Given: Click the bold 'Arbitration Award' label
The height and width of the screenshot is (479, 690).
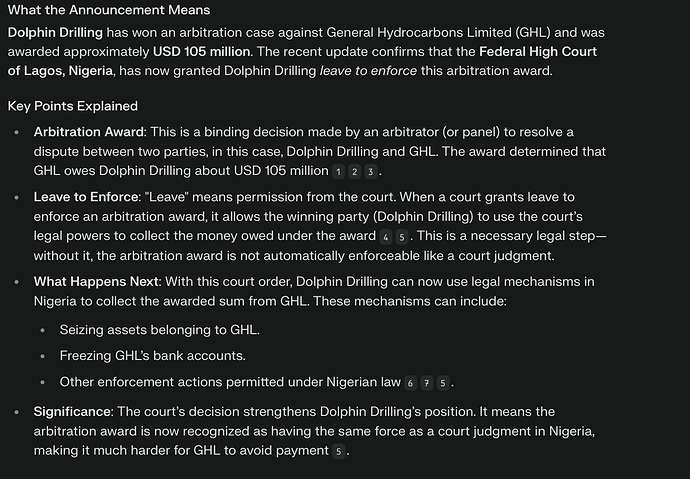Looking at the screenshot, I should click(88, 132).
